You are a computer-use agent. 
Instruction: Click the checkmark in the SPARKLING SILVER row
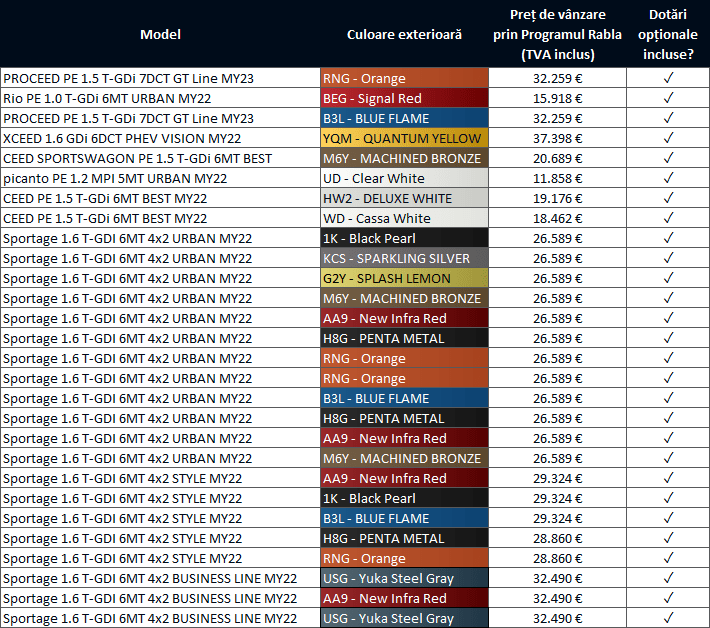(668, 258)
